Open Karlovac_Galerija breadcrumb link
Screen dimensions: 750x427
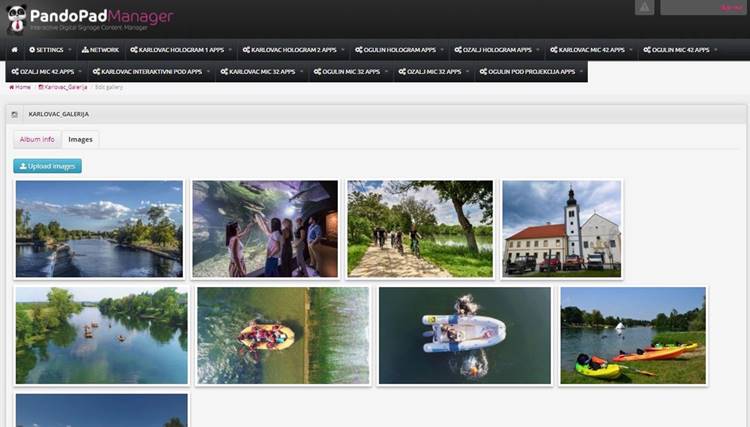coord(63,87)
